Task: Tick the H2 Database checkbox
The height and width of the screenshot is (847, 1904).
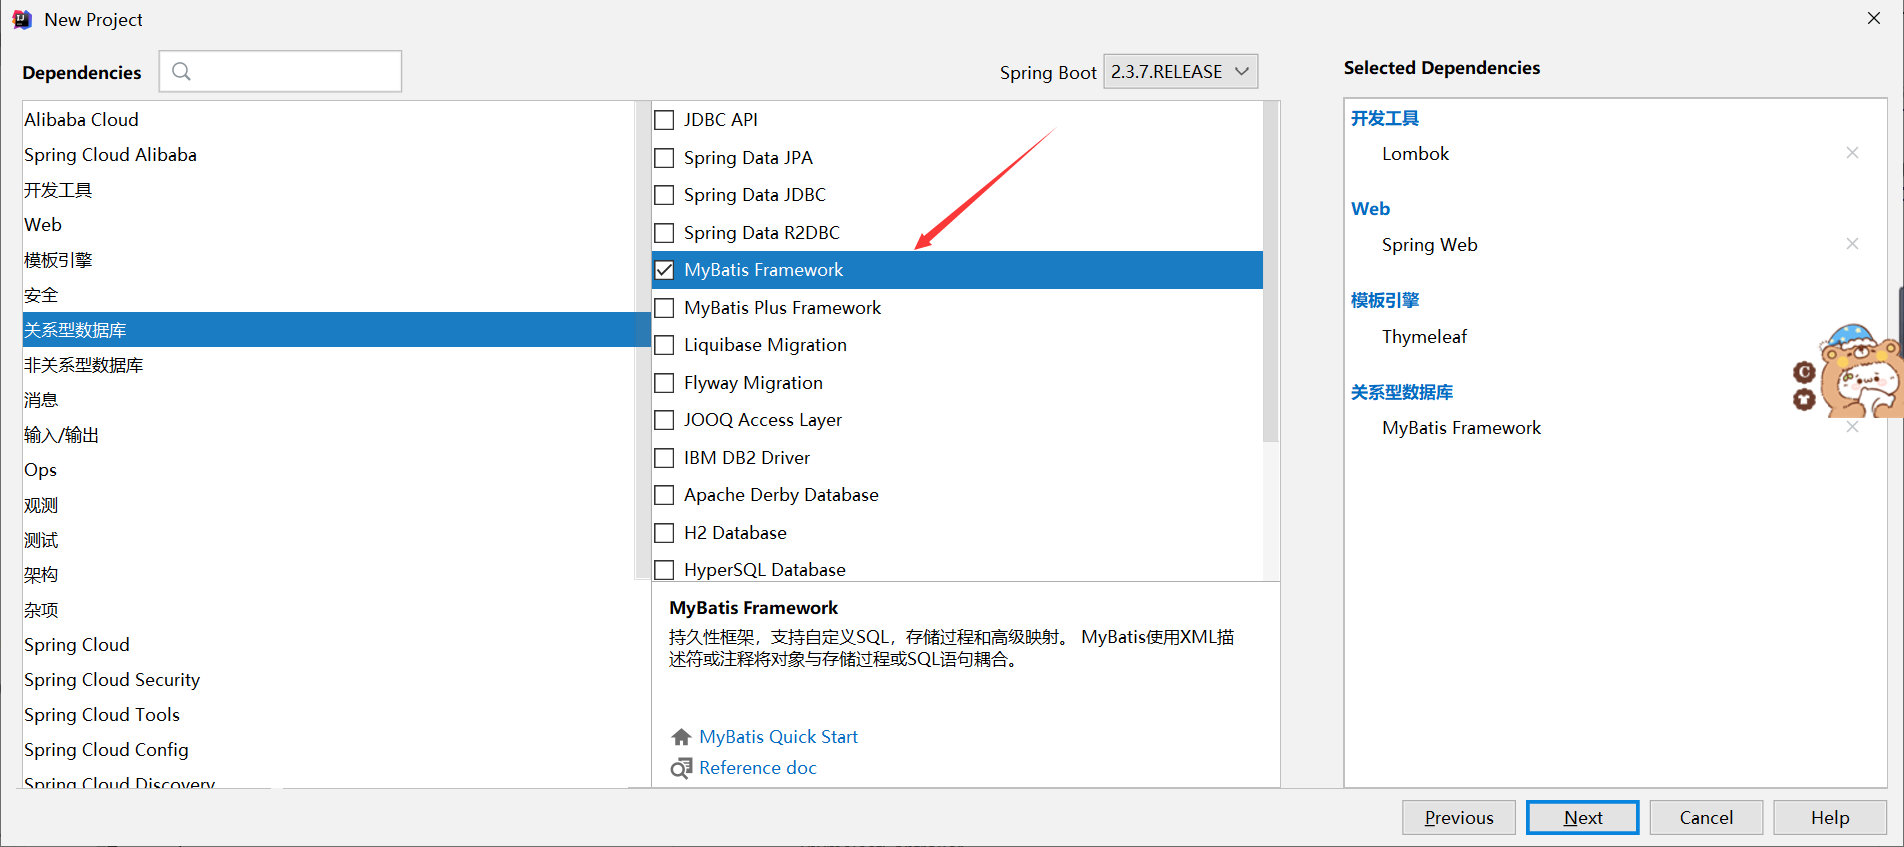Action: pos(664,533)
